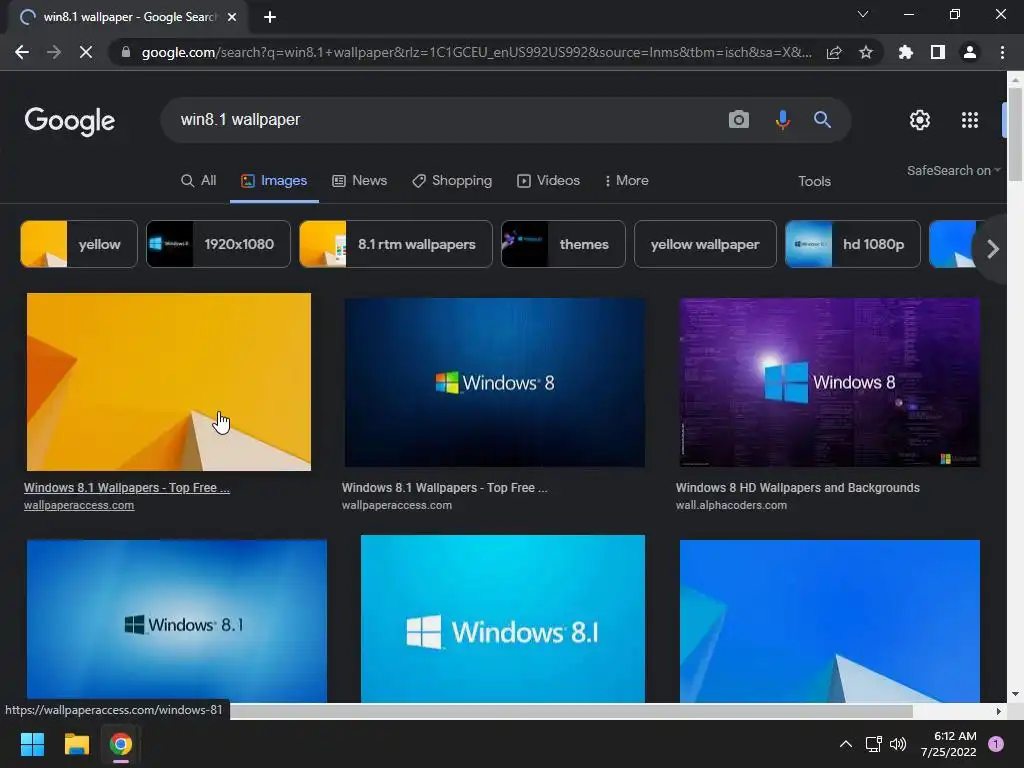The image size is (1024, 768).
Task: Switch to the All results tab
Action: [x=199, y=180]
